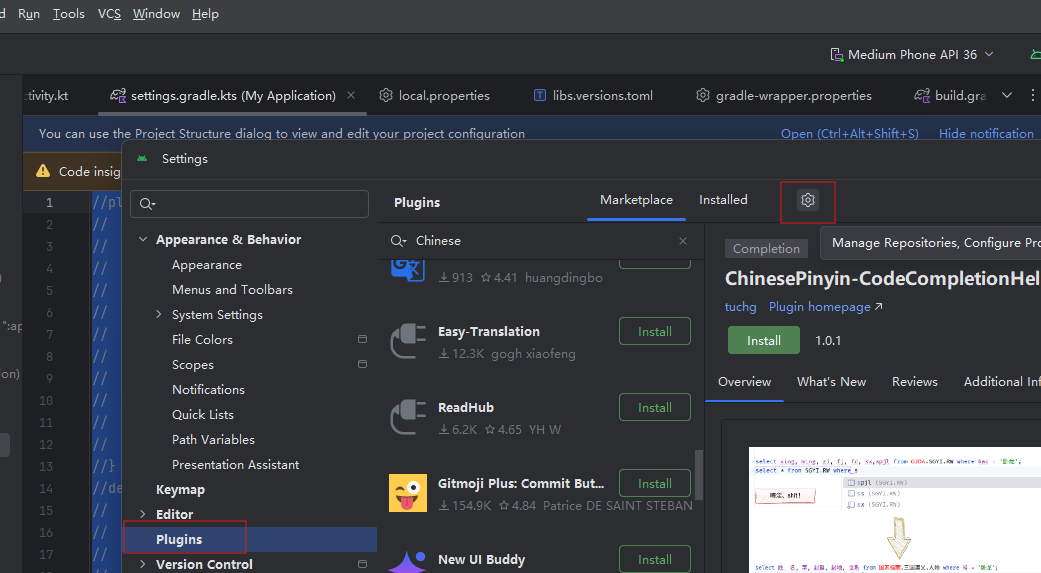Expand the System Settings node
1041x573 pixels.
159,315
